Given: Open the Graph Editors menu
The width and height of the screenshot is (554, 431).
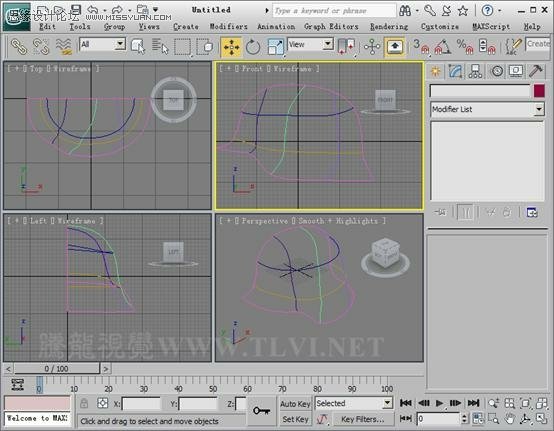Looking at the screenshot, I should tap(331, 26).
